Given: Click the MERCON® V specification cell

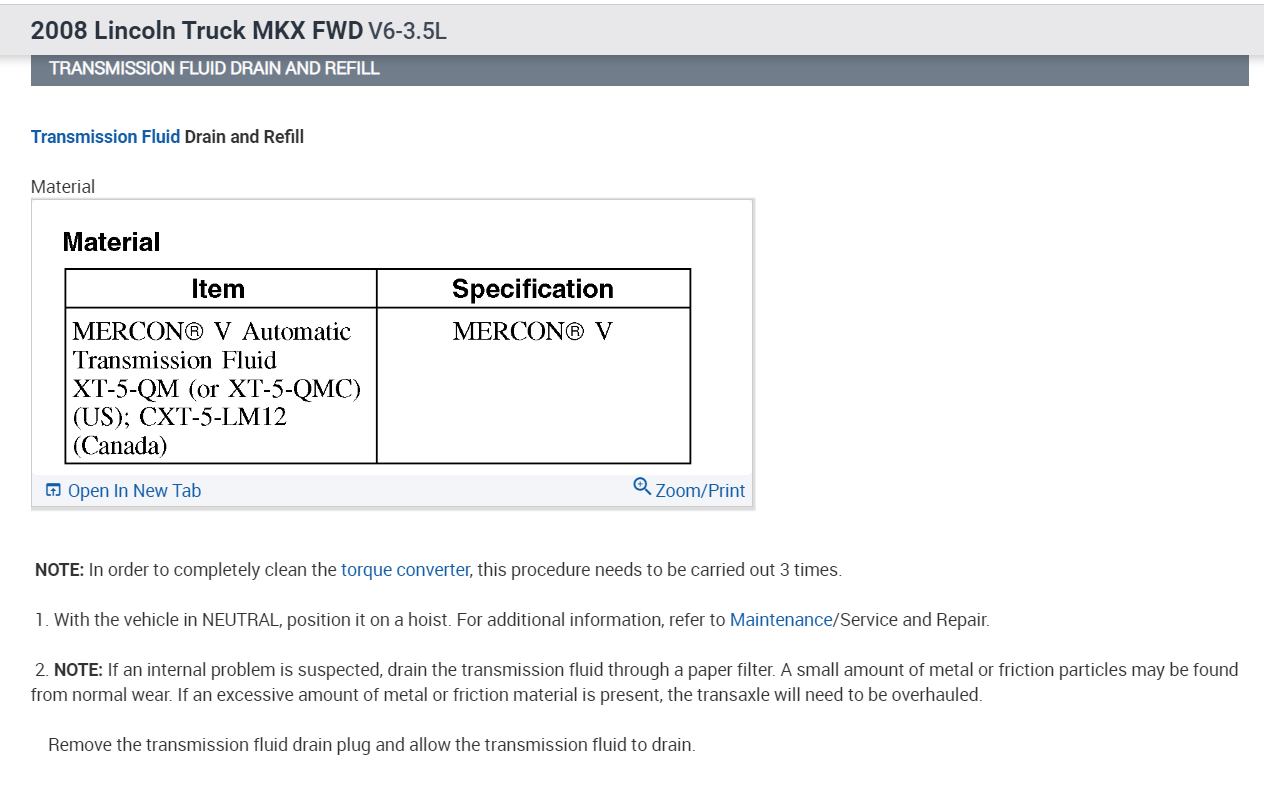Looking at the screenshot, I should [x=532, y=332].
